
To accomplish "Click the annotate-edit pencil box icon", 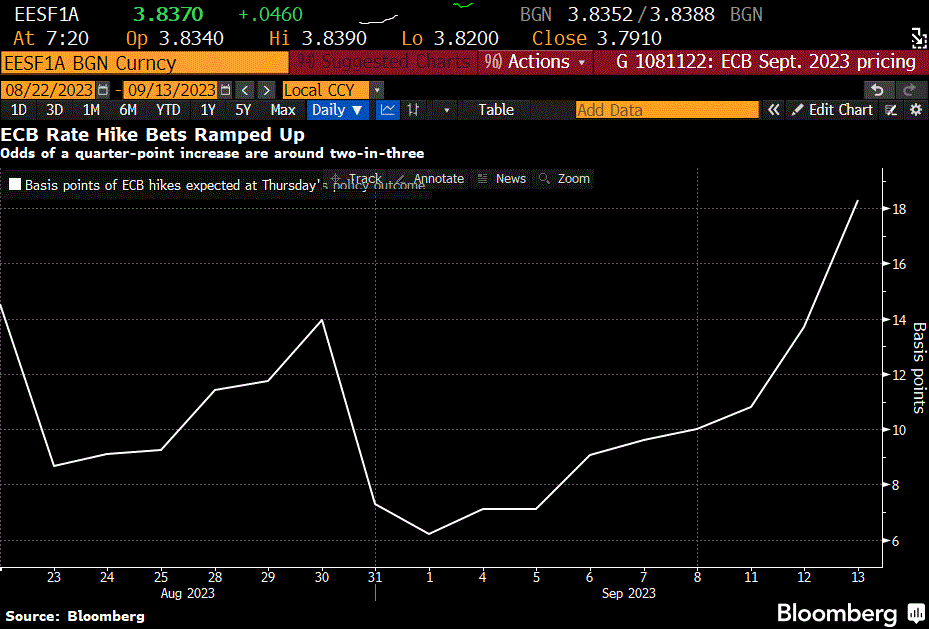I will pyautogui.click(x=891, y=110).
